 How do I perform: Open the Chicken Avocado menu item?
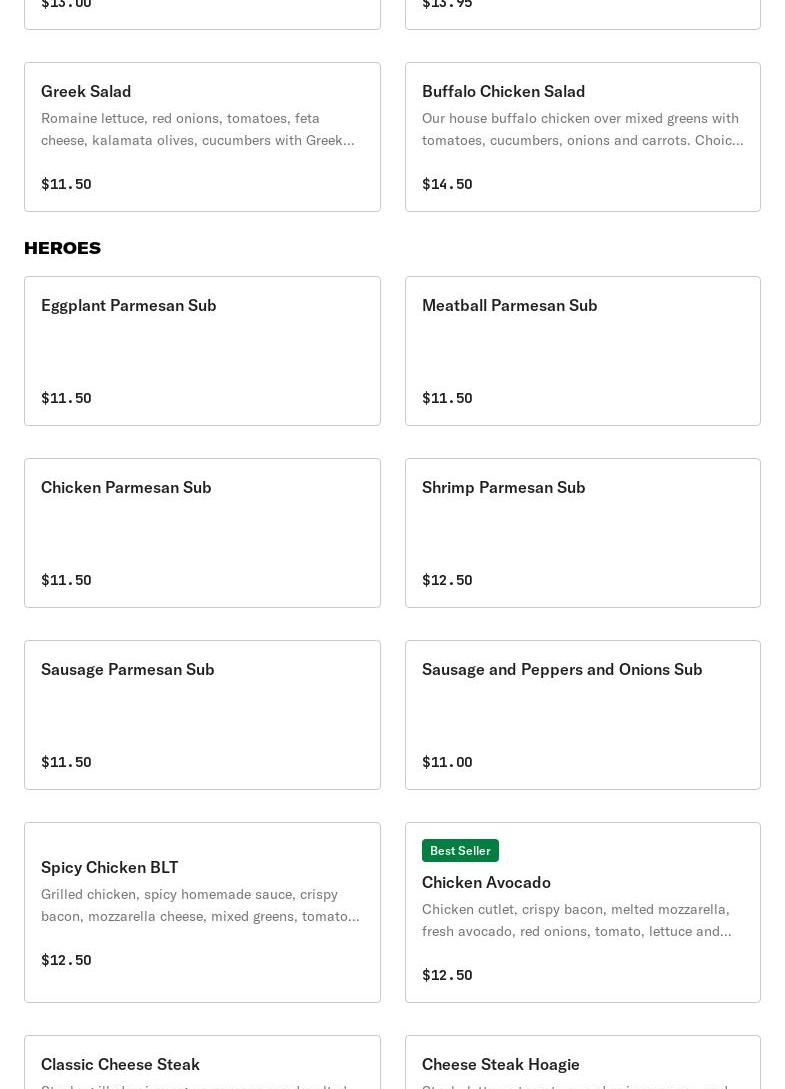pyautogui.click(x=486, y=882)
